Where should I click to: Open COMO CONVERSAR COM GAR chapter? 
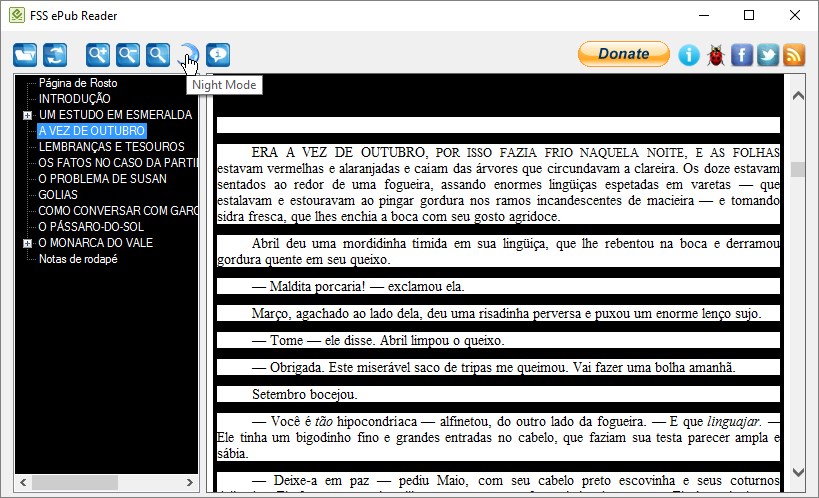pyautogui.click(x=118, y=211)
